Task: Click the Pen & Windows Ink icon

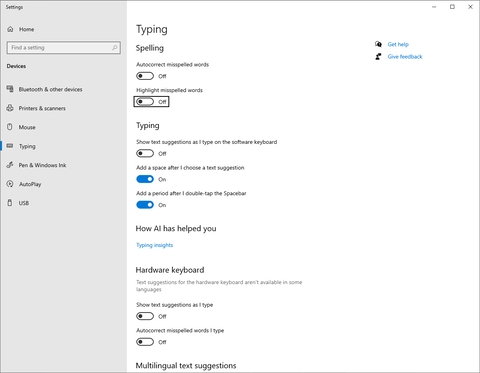Action: [x=10, y=165]
